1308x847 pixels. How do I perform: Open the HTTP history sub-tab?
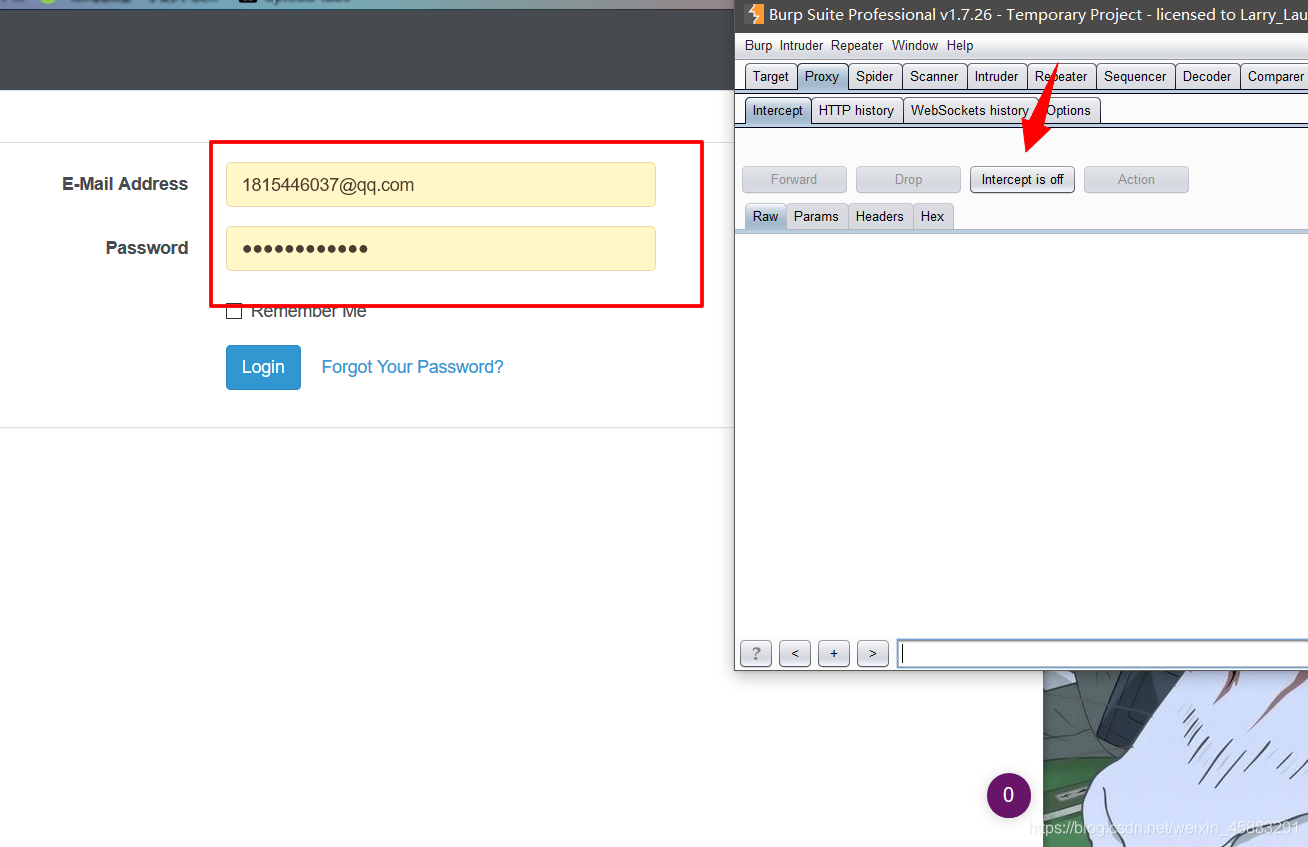point(856,110)
